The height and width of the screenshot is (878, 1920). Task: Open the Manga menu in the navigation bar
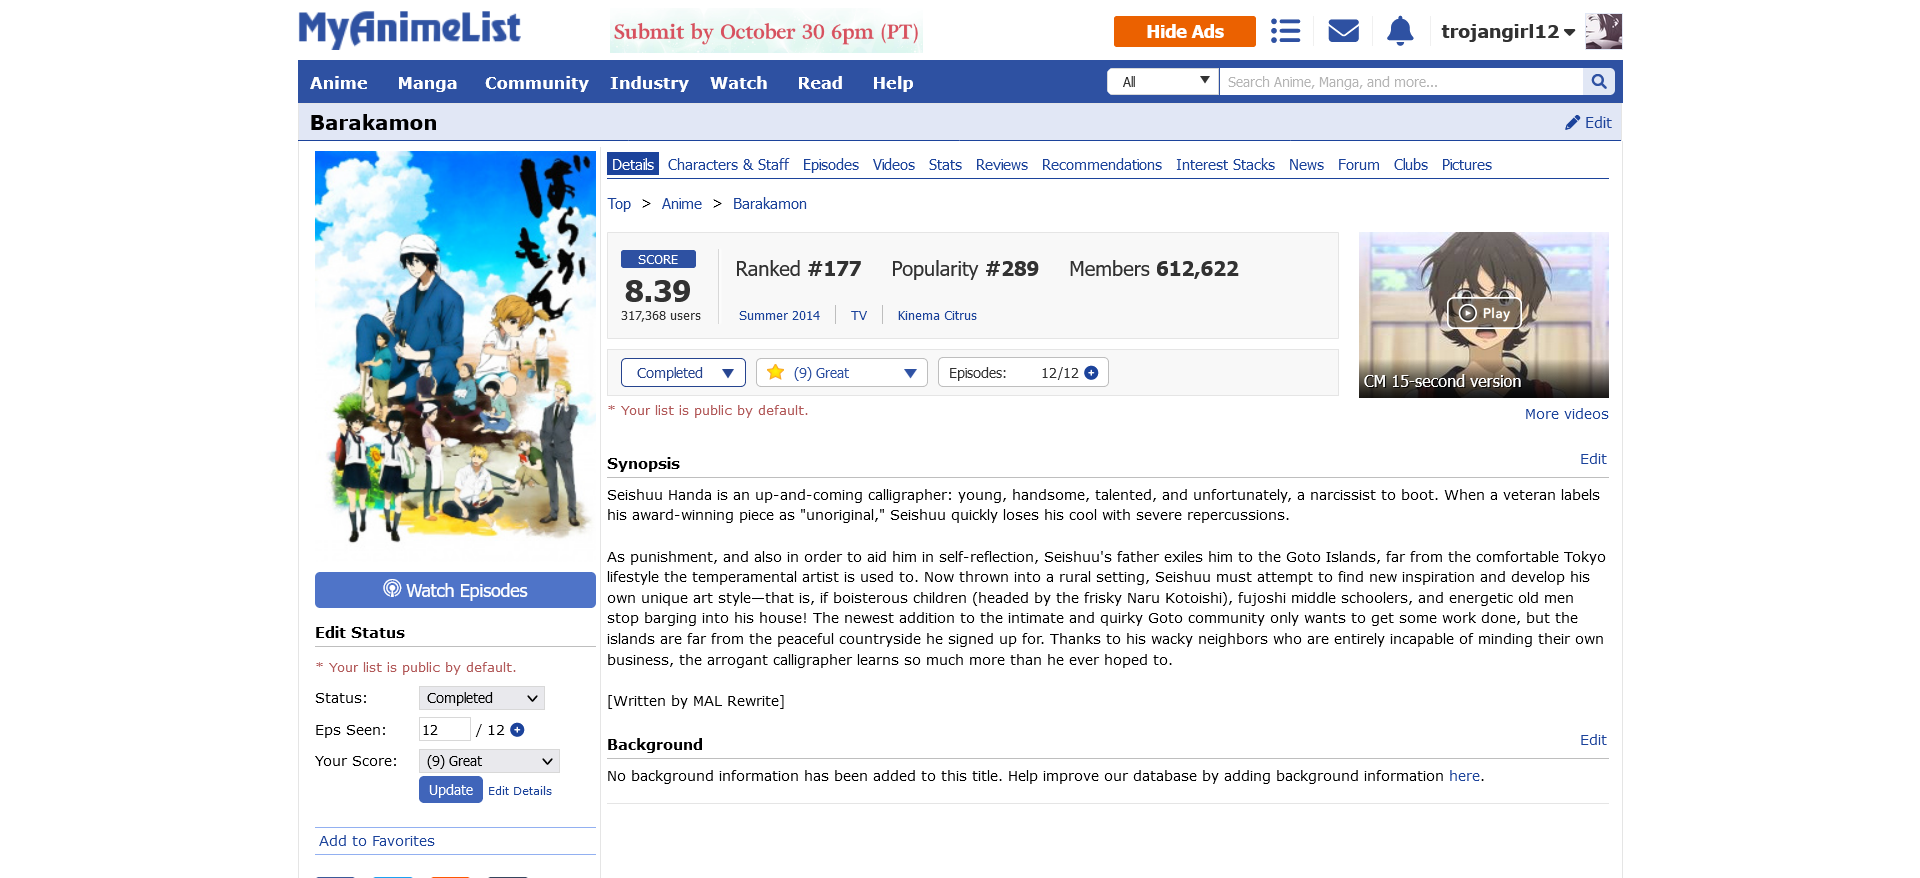coord(427,83)
